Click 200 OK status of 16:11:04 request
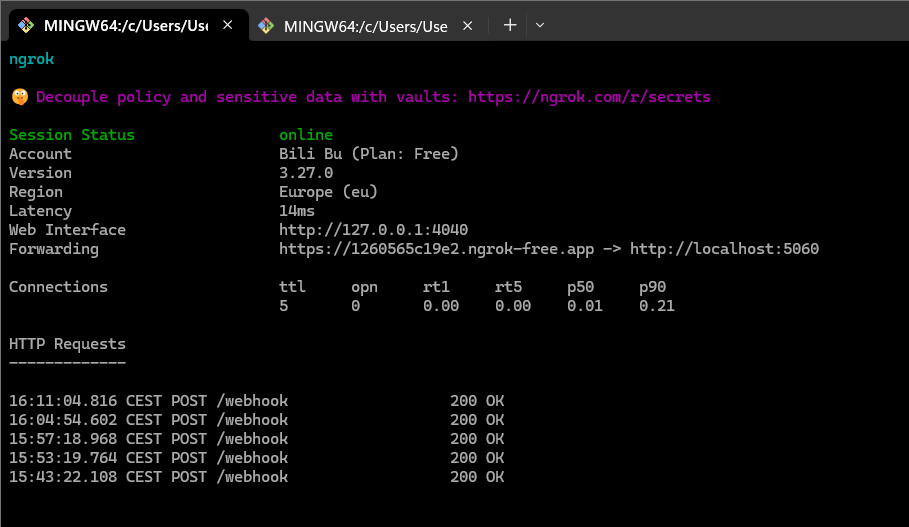Screen dimensions: 909x527 click(x=477, y=401)
